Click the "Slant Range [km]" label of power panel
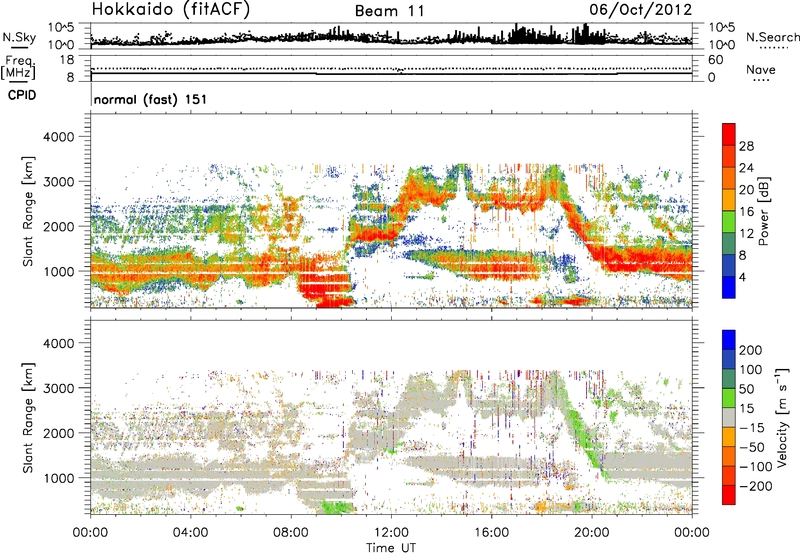Image resolution: width=800 pixels, height=554 pixels. pos(28,211)
